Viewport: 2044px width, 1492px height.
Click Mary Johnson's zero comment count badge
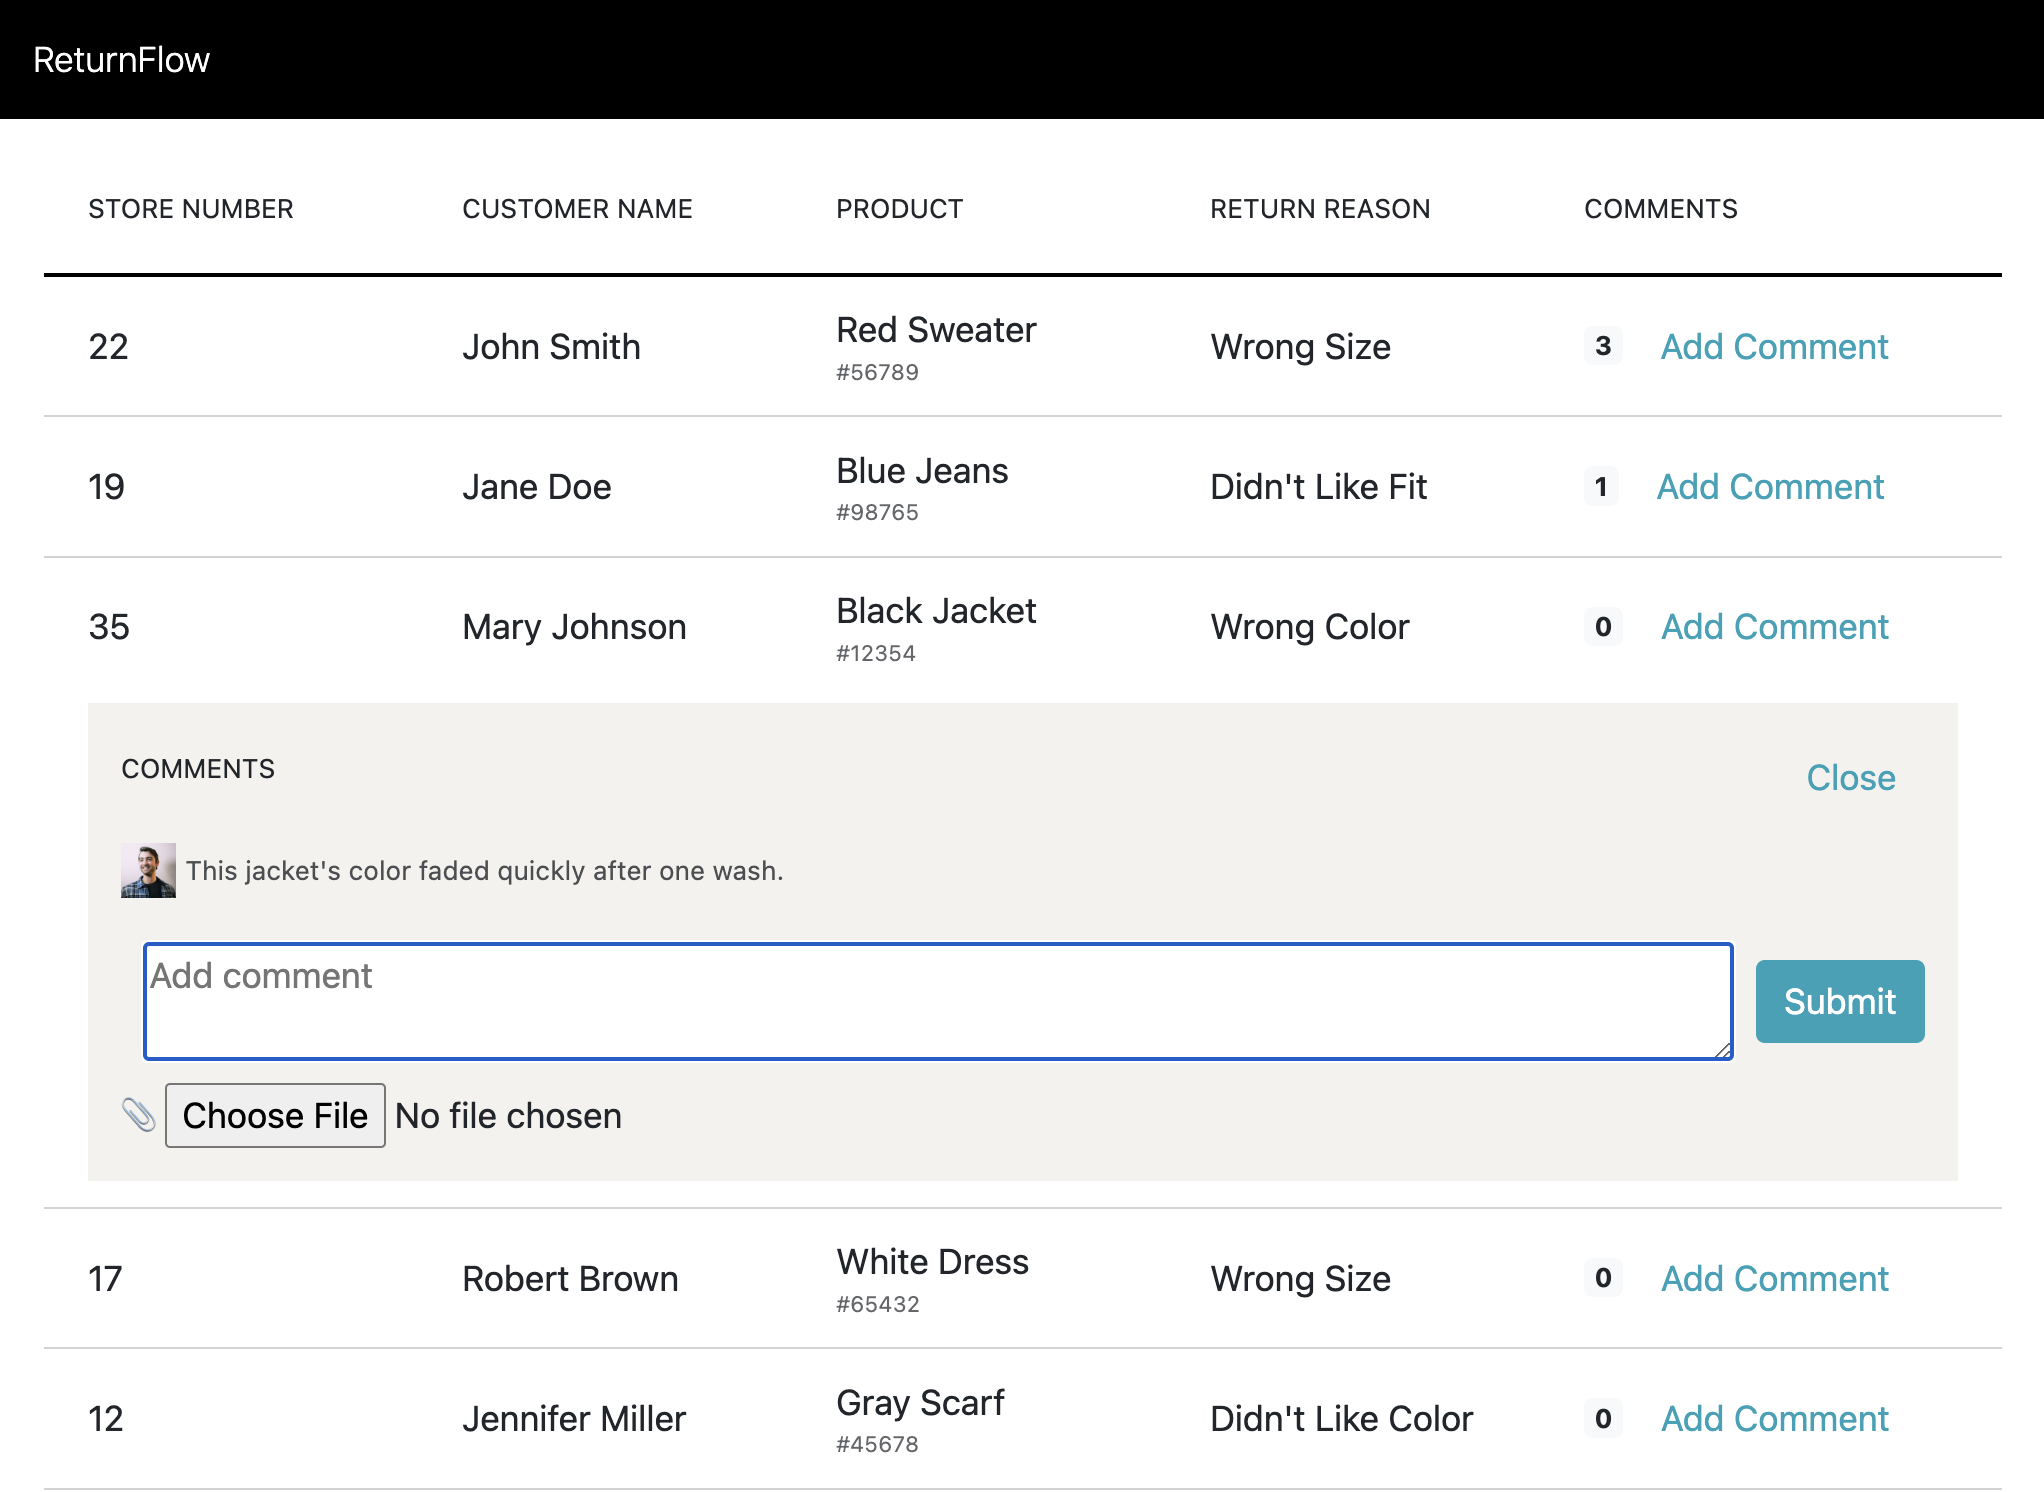click(1603, 627)
